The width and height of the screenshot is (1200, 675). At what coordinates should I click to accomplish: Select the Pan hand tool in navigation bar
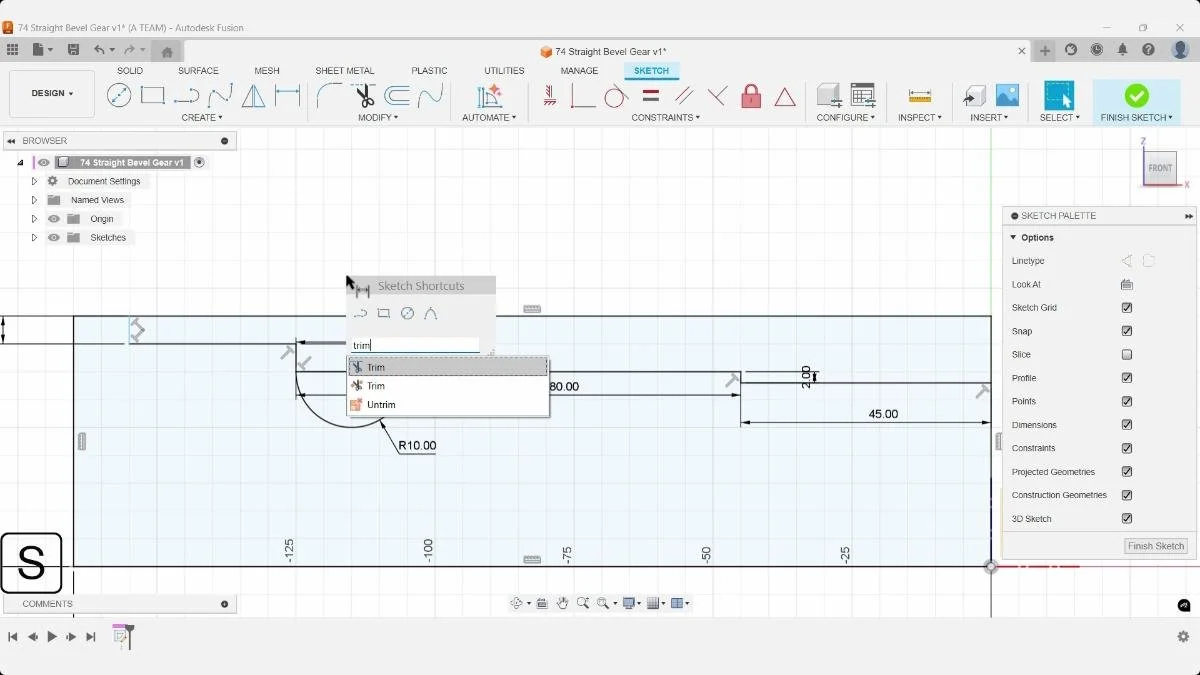tap(563, 603)
